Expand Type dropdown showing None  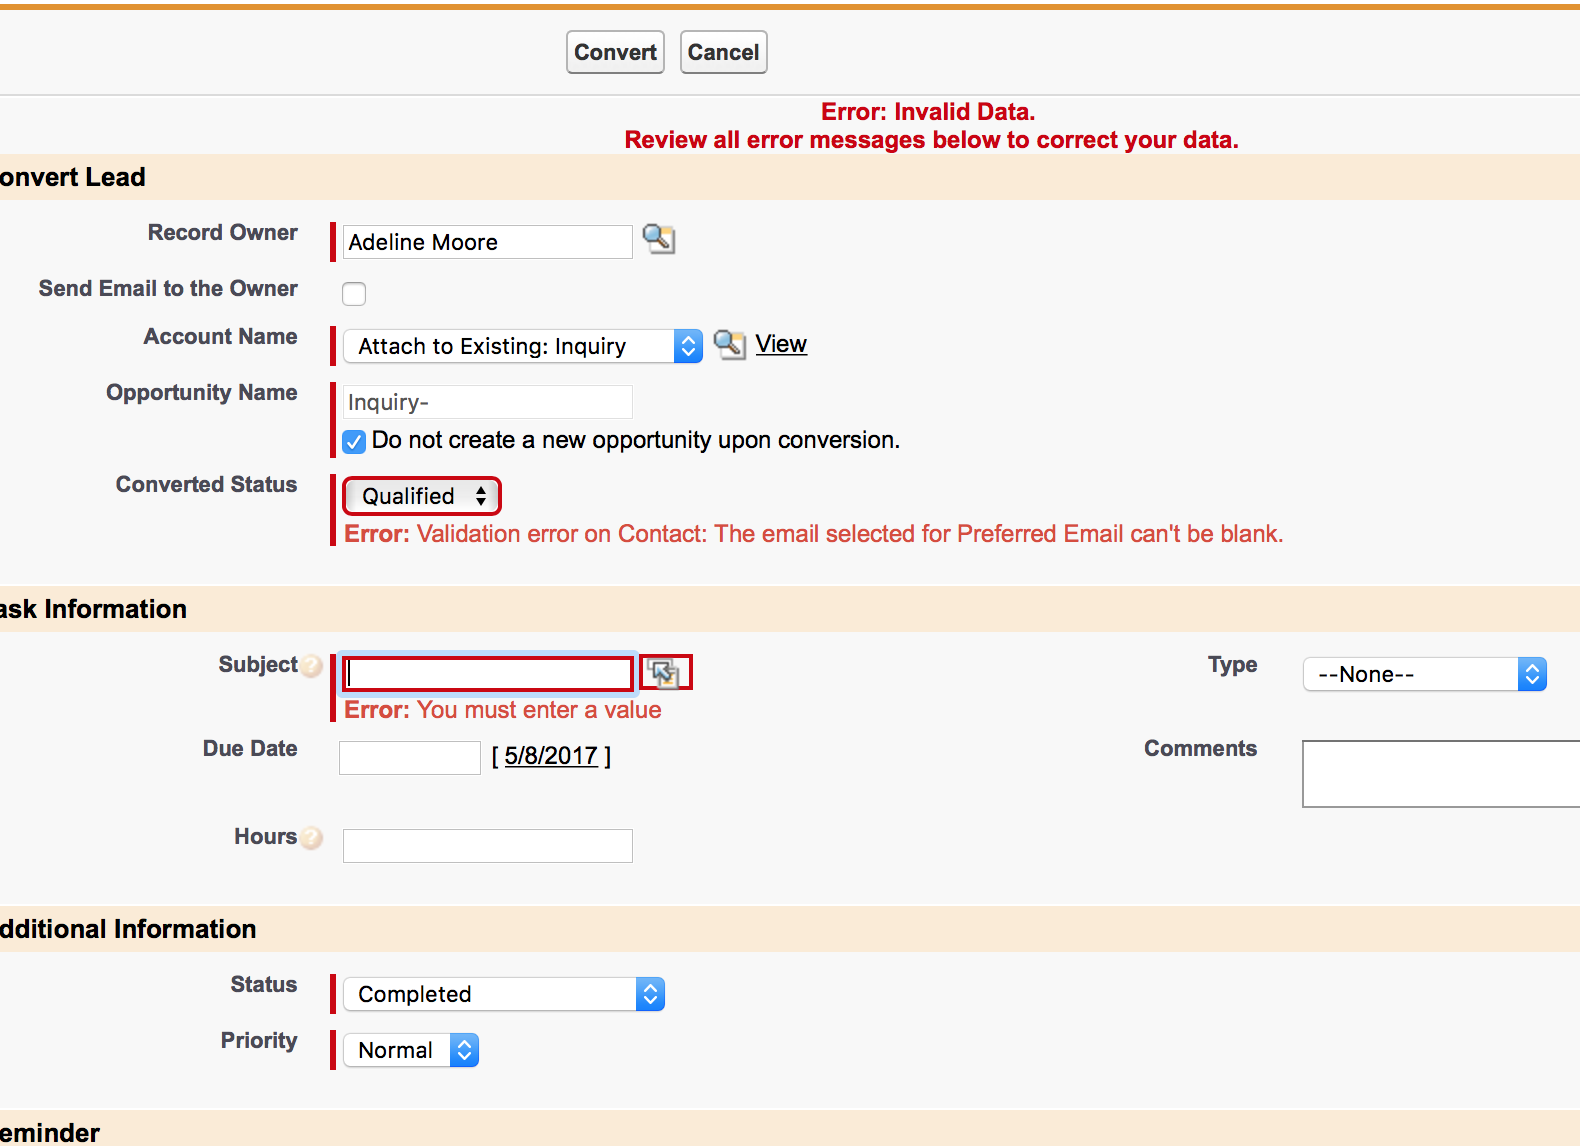point(1424,674)
